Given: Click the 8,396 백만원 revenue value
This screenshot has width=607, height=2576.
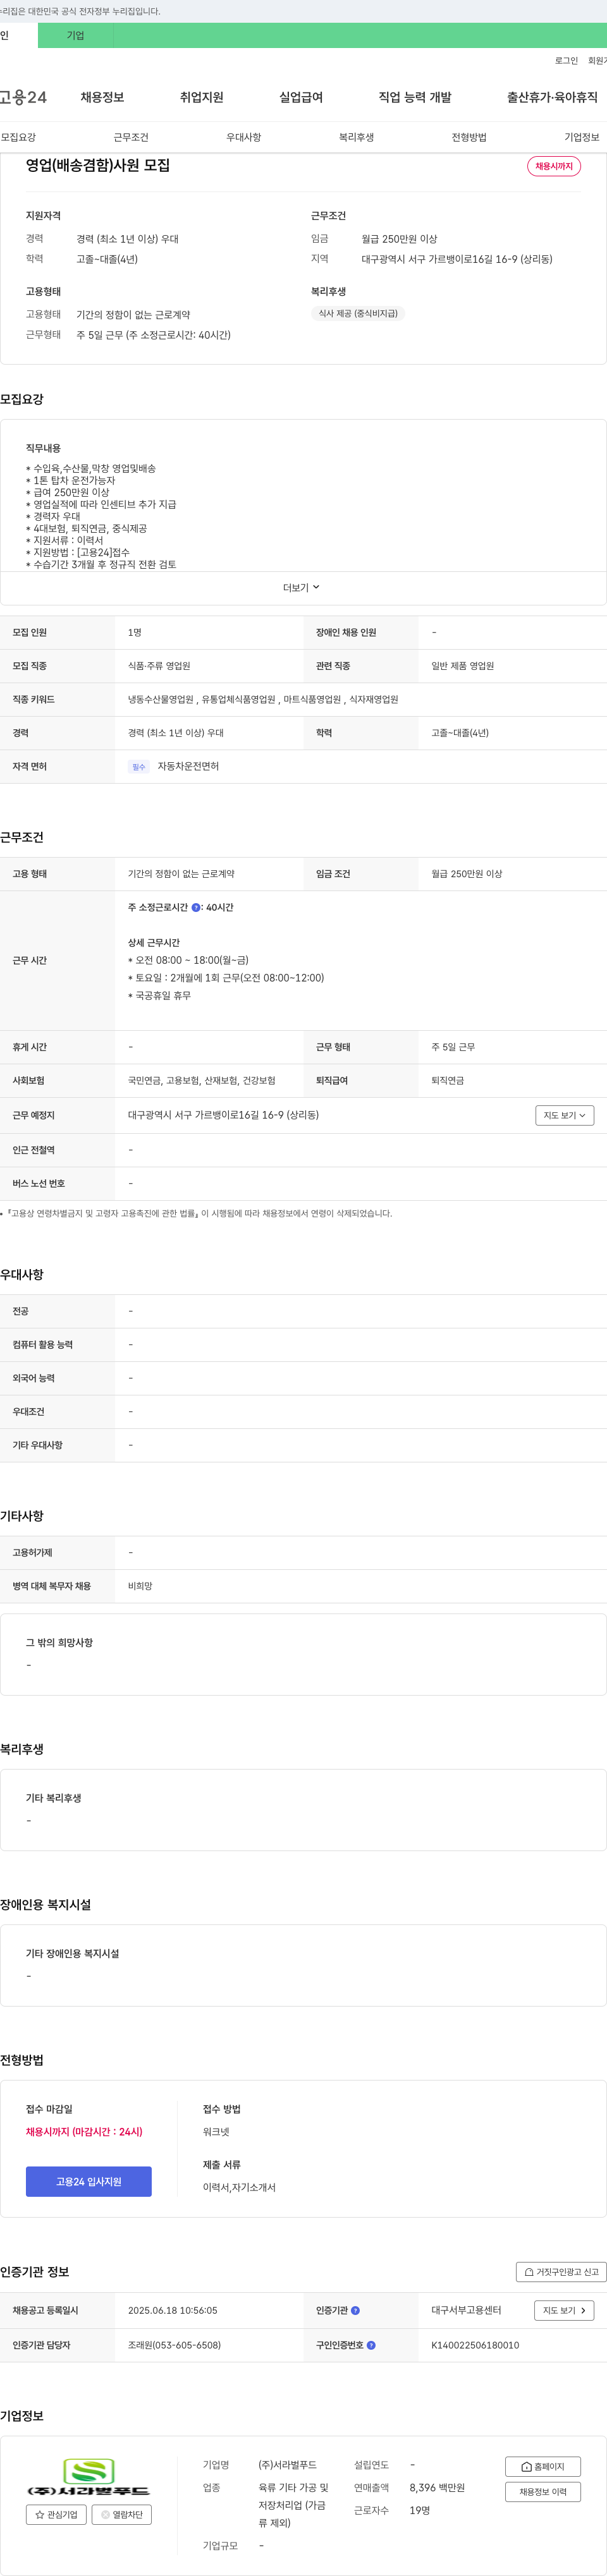Looking at the screenshot, I should (x=437, y=2487).
